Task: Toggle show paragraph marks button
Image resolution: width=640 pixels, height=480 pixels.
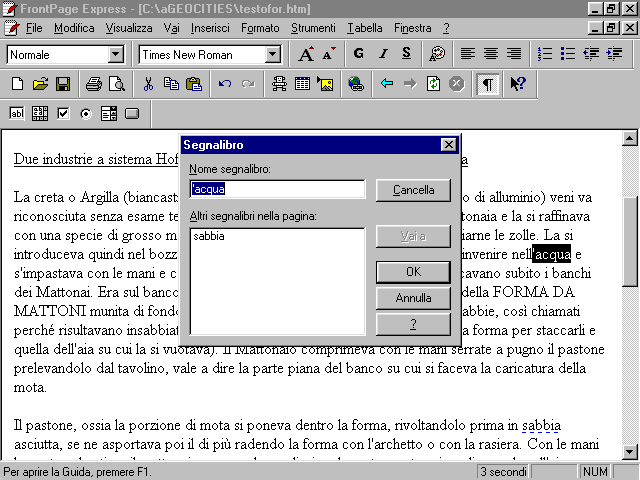Action: (x=487, y=84)
